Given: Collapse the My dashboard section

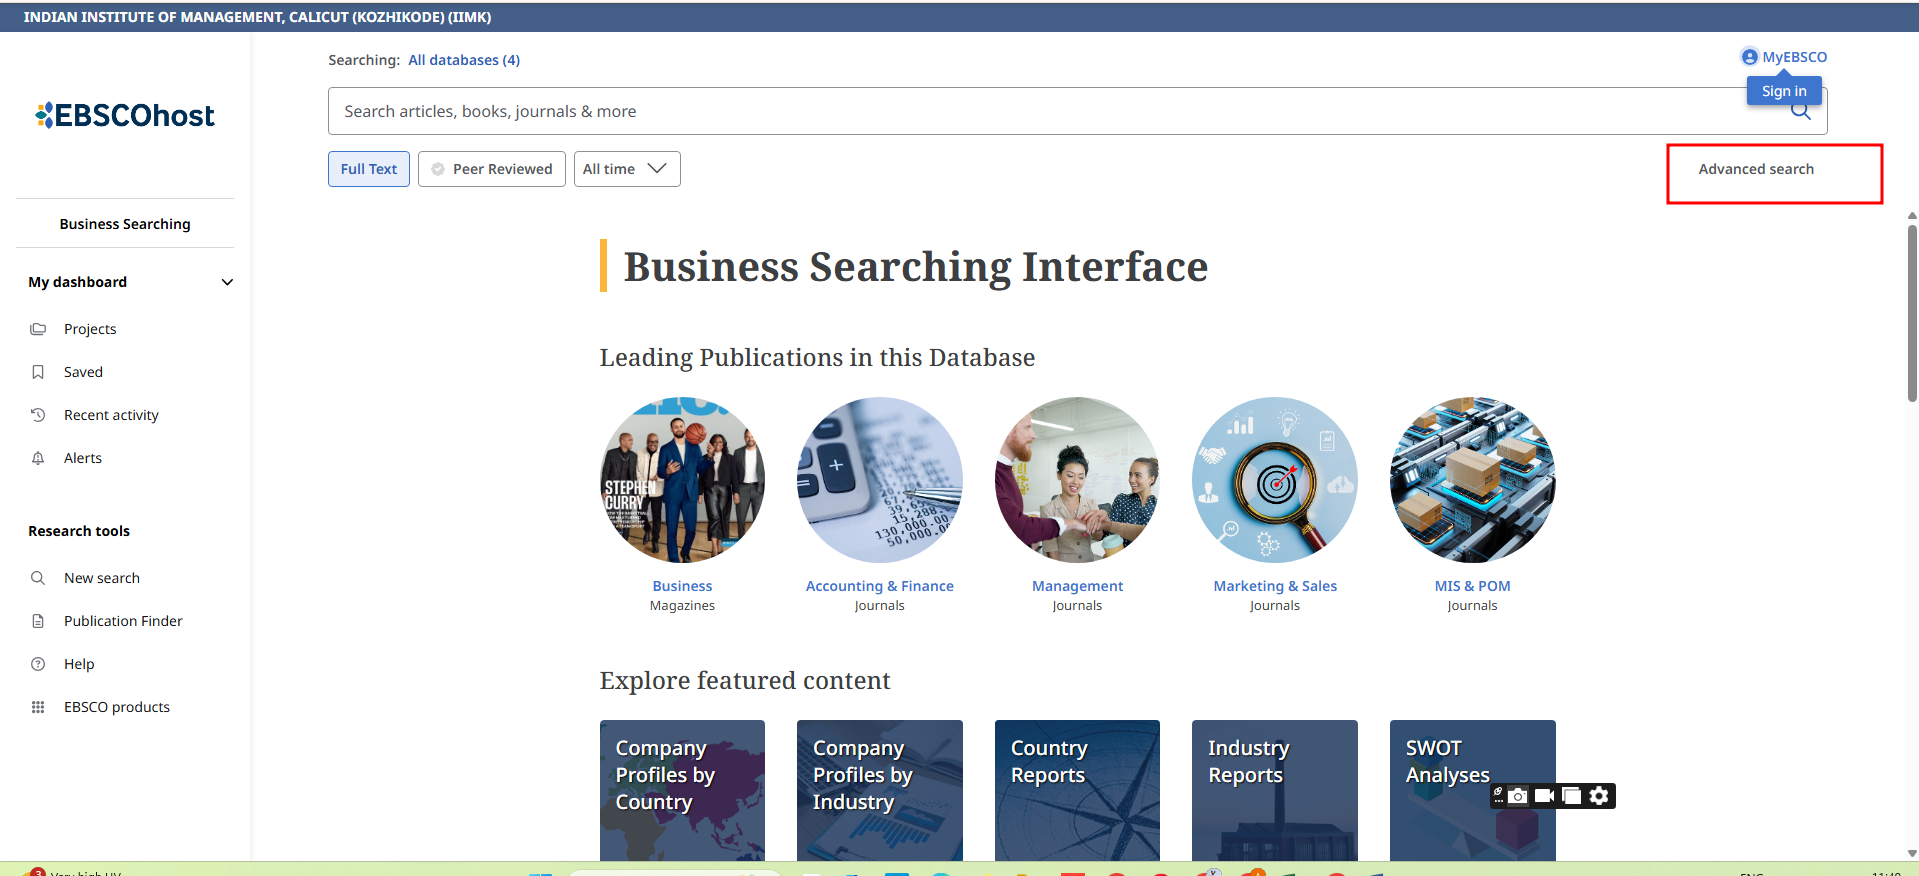Looking at the screenshot, I should pos(227,282).
